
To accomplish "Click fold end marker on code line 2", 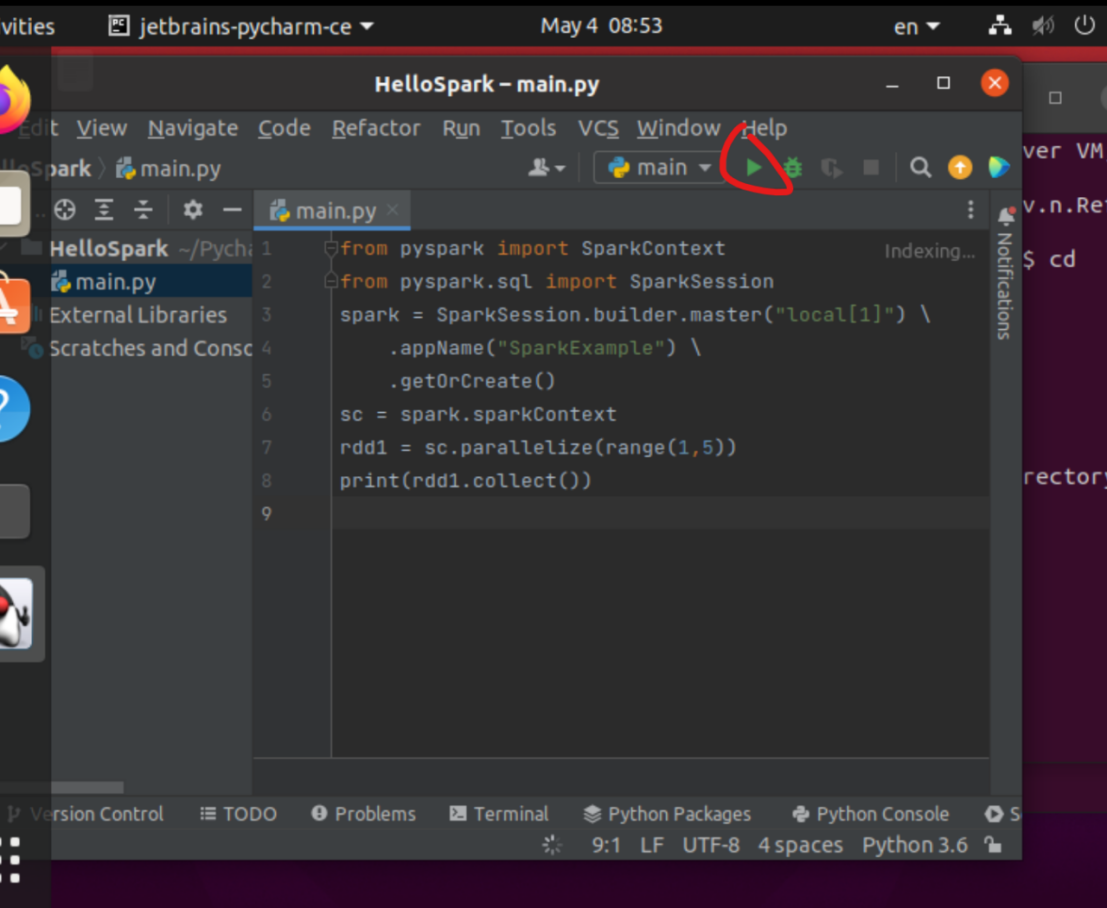I will tap(330, 282).
